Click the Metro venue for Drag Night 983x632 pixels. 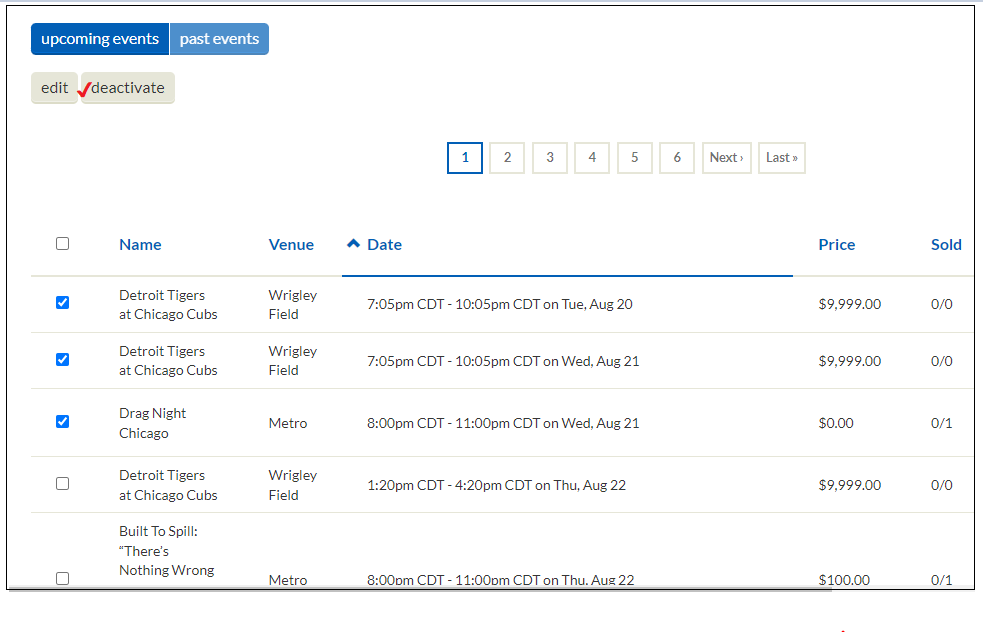pyautogui.click(x=288, y=423)
